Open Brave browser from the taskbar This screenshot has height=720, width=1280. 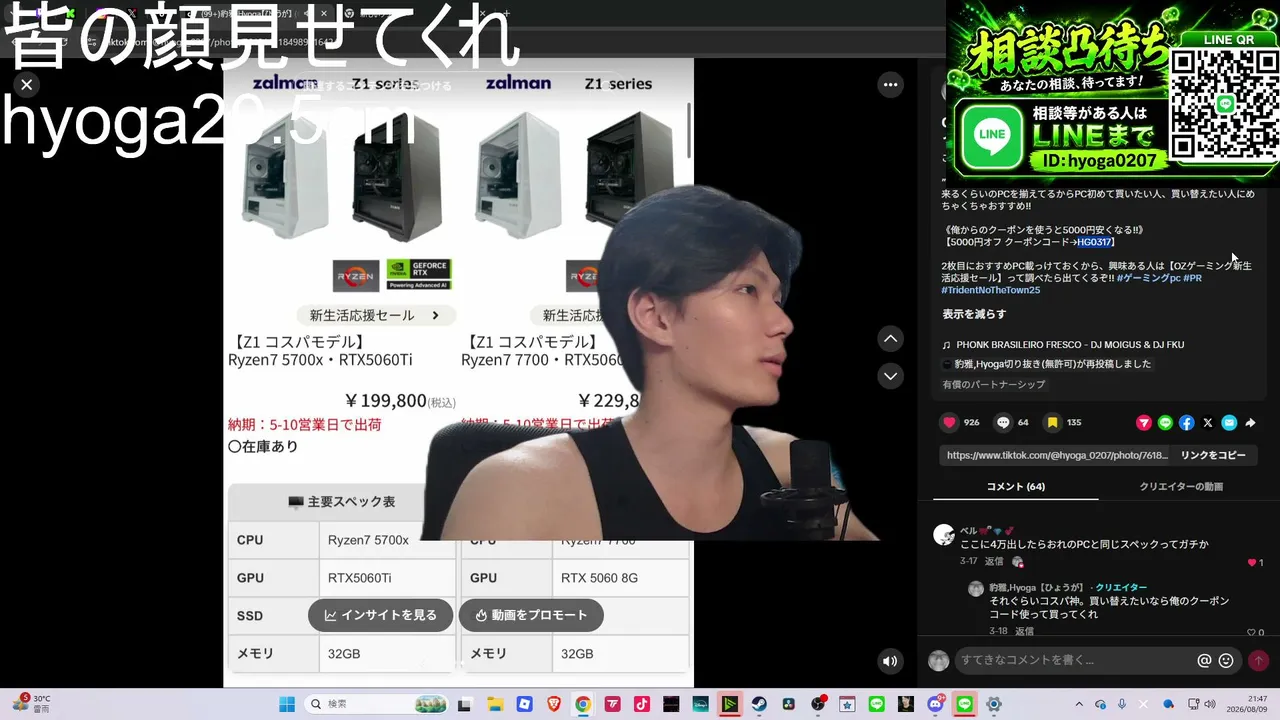pos(554,704)
